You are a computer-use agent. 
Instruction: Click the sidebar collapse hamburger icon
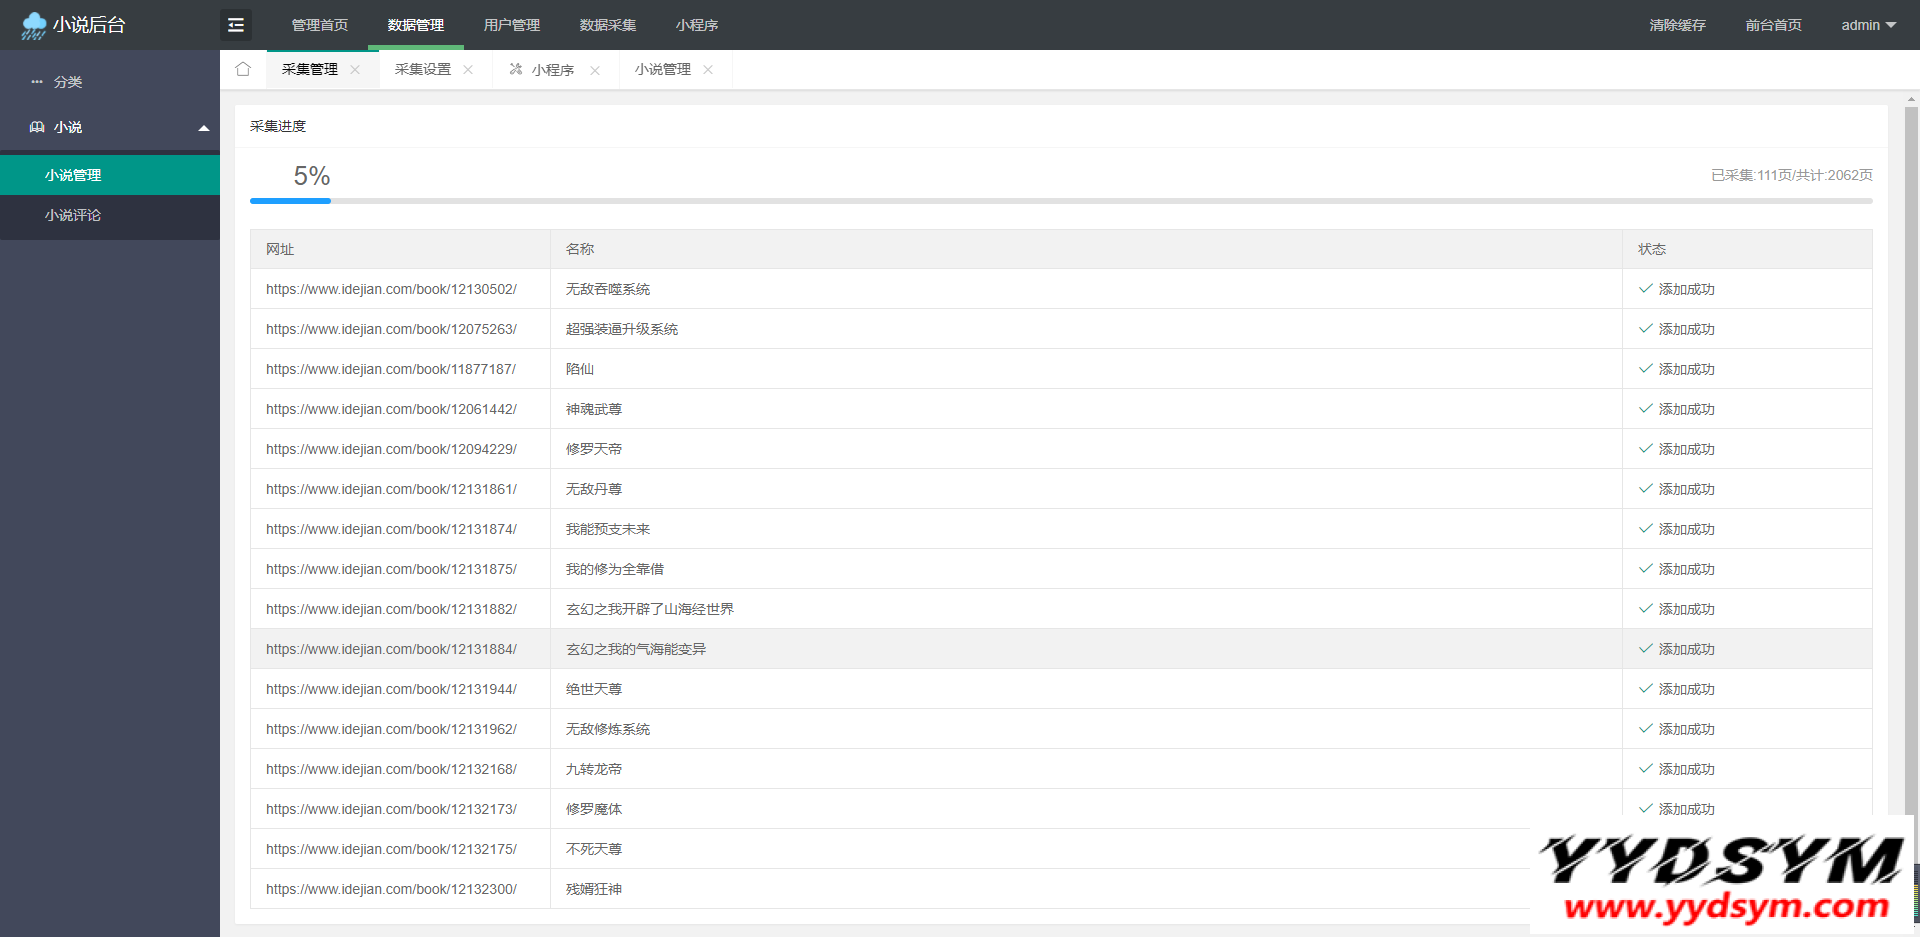(x=236, y=25)
